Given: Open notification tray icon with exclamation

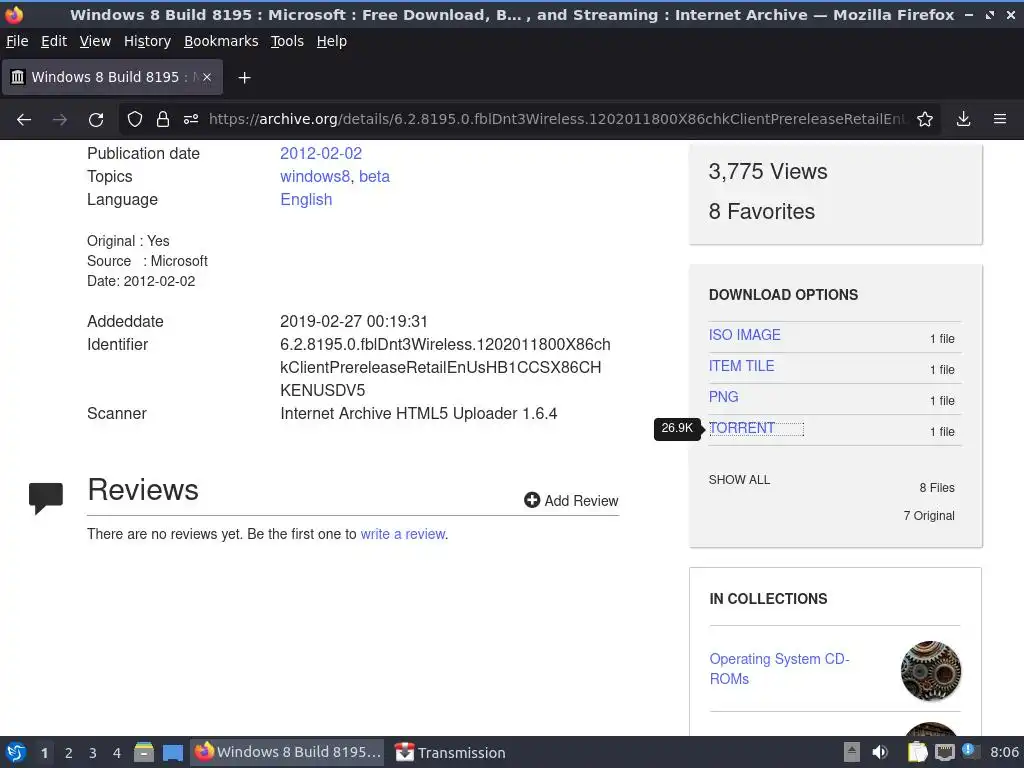Looking at the screenshot, I should point(970,751).
